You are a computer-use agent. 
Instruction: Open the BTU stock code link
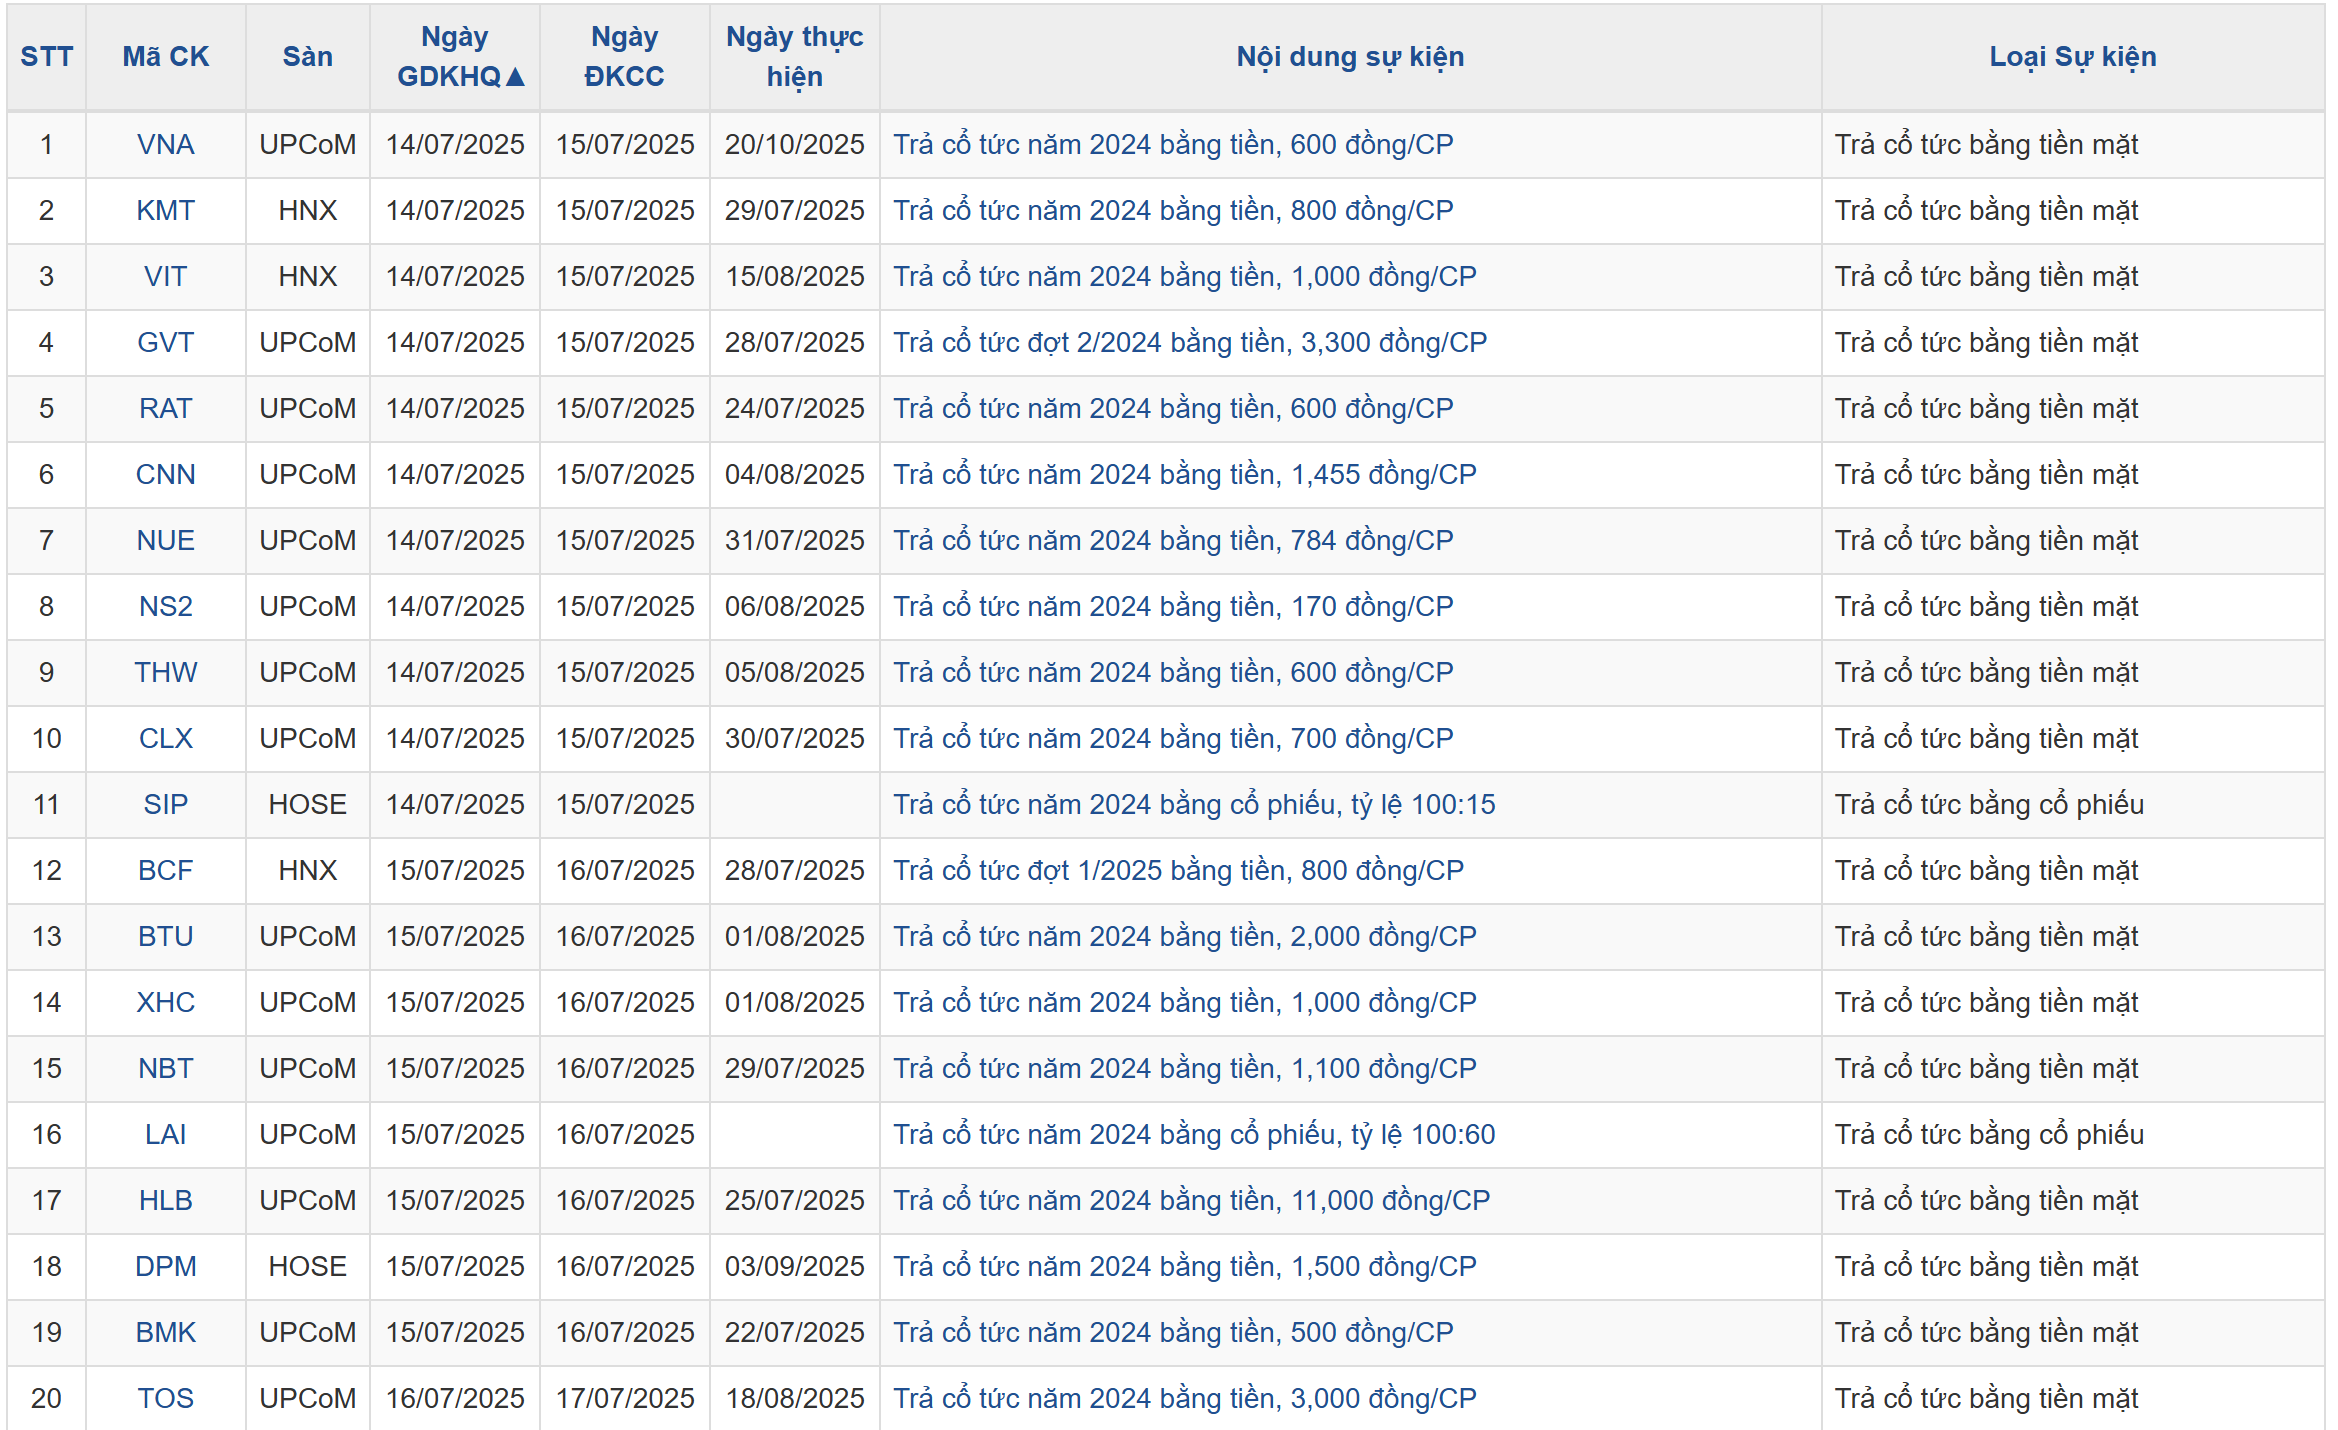tap(165, 937)
